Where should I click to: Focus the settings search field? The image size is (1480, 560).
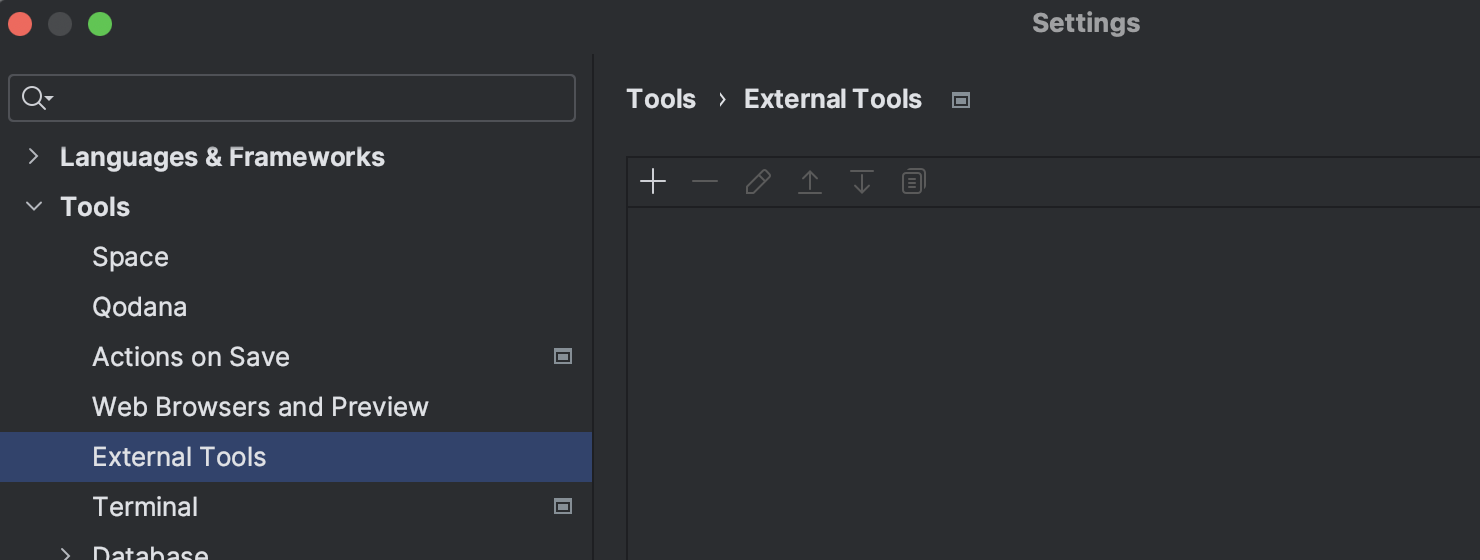click(310, 98)
